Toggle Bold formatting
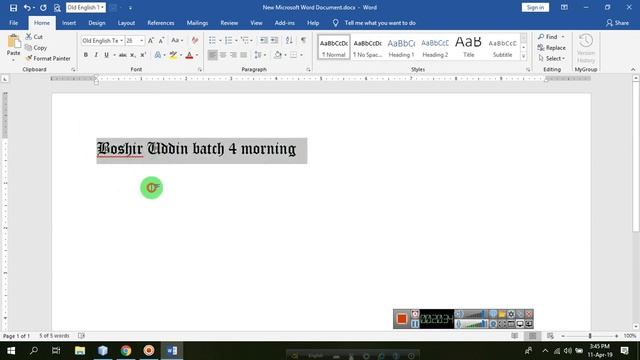 pyautogui.click(x=86, y=55)
